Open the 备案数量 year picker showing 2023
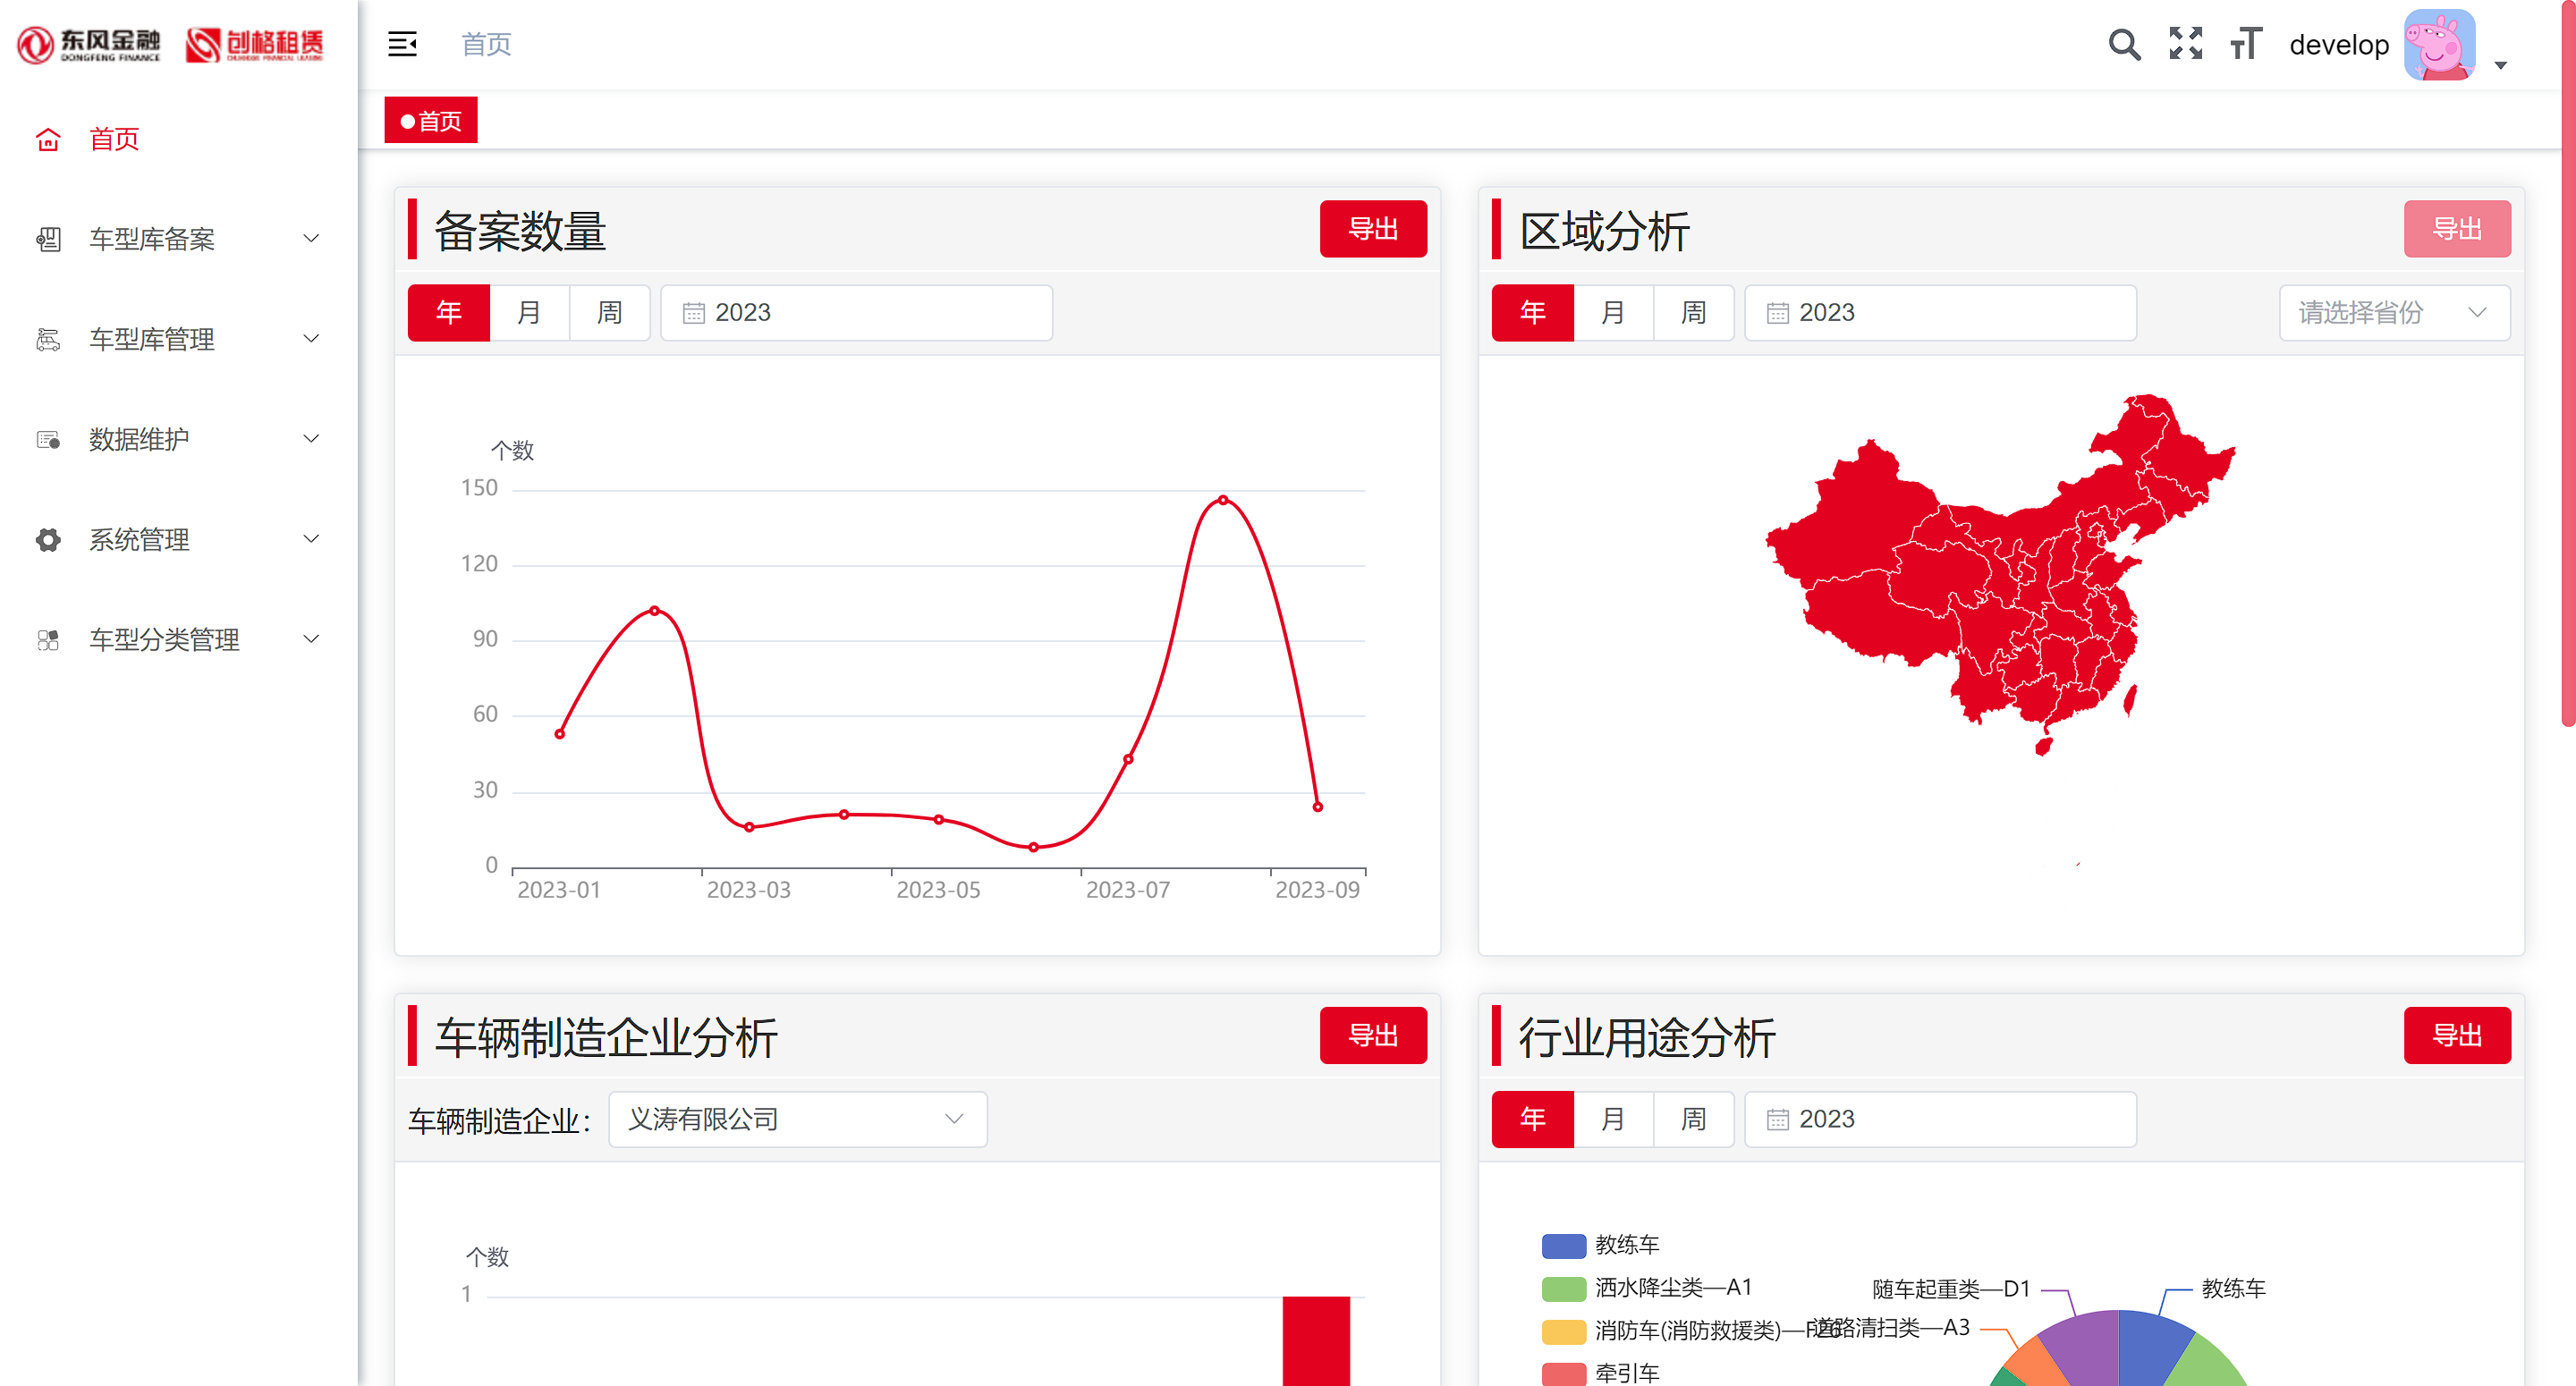Viewport: 2576px width, 1386px height. click(856, 313)
